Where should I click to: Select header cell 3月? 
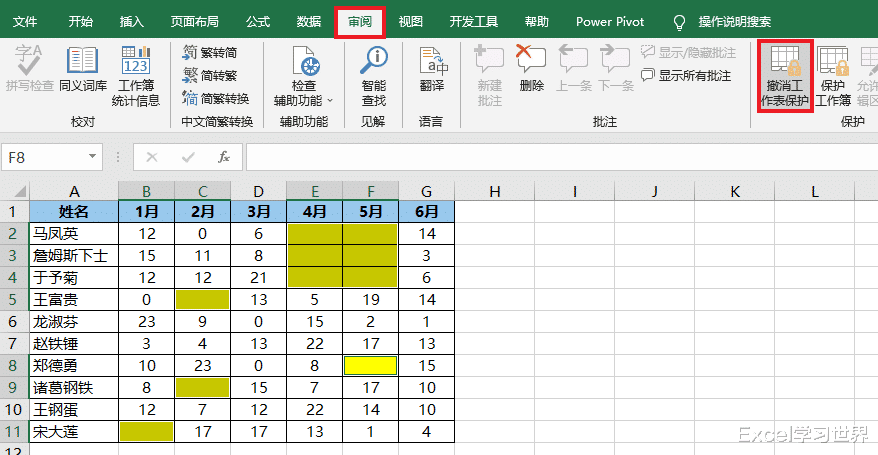pyautogui.click(x=258, y=212)
